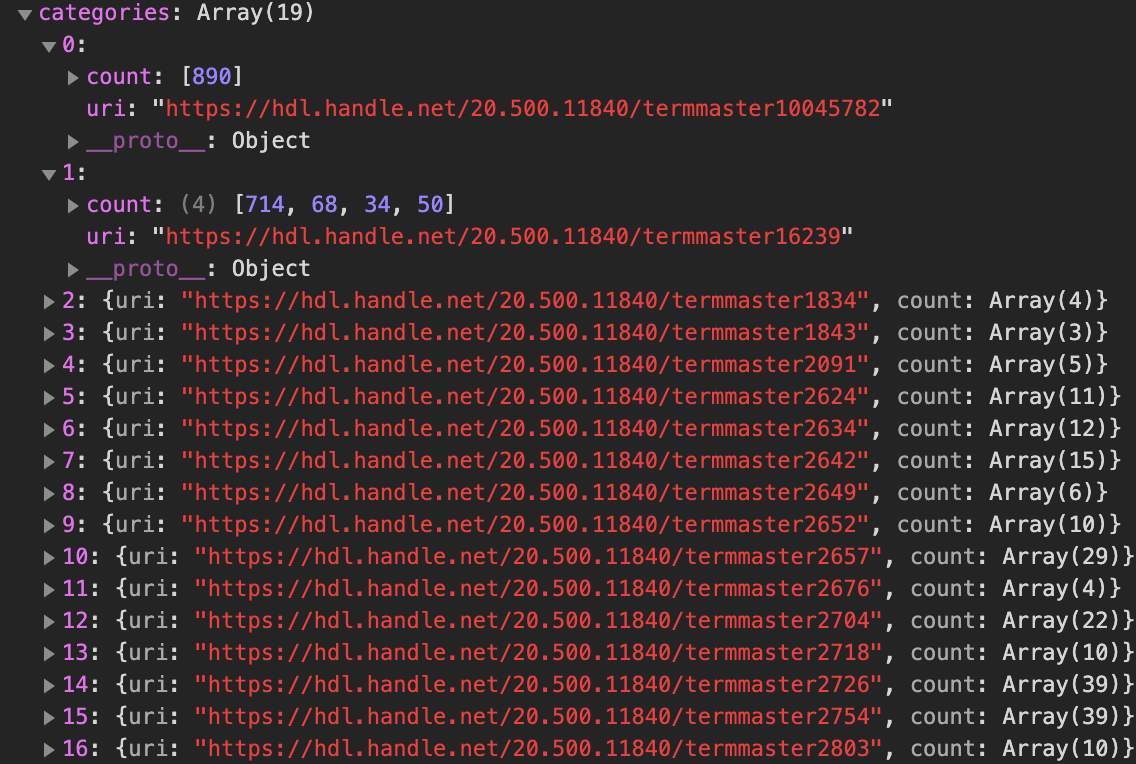Image resolution: width=1136 pixels, height=764 pixels.
Task: Click the termmaster10045782 uri string
Action: (x=522, y=109)
